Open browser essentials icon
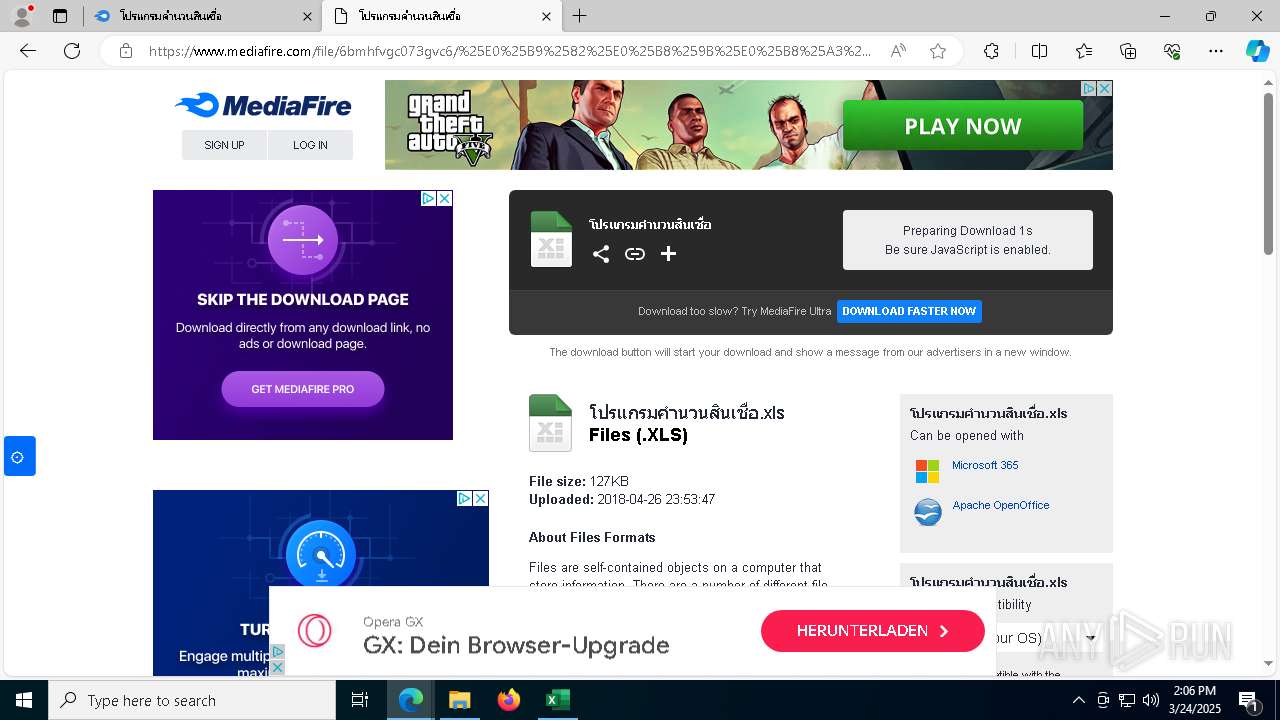Viewport: 1280px width, 720px height. pos(1172,51)
